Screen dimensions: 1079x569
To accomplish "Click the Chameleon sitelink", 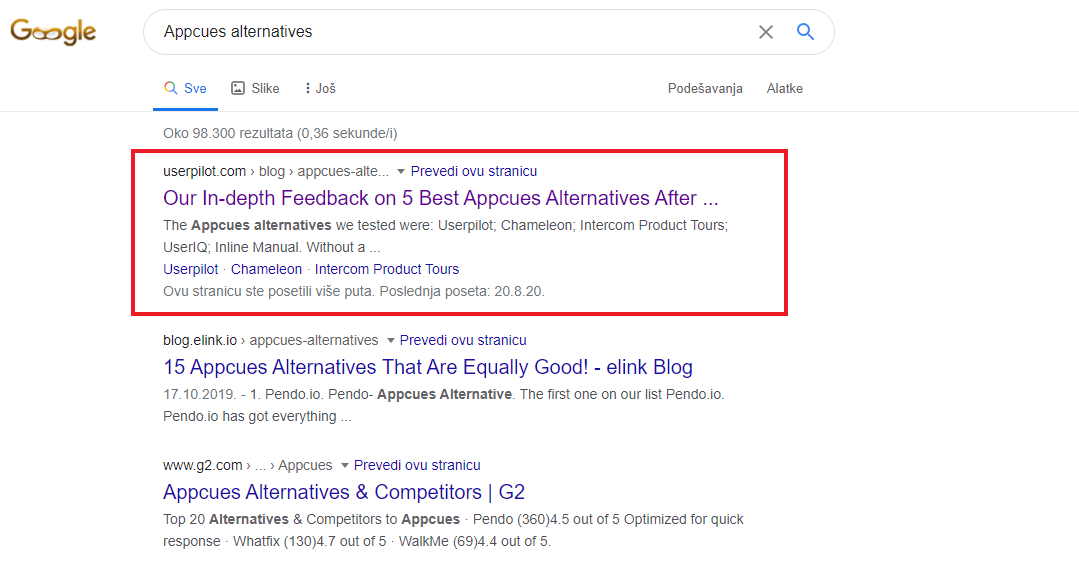I will click(x=266, y=269).
